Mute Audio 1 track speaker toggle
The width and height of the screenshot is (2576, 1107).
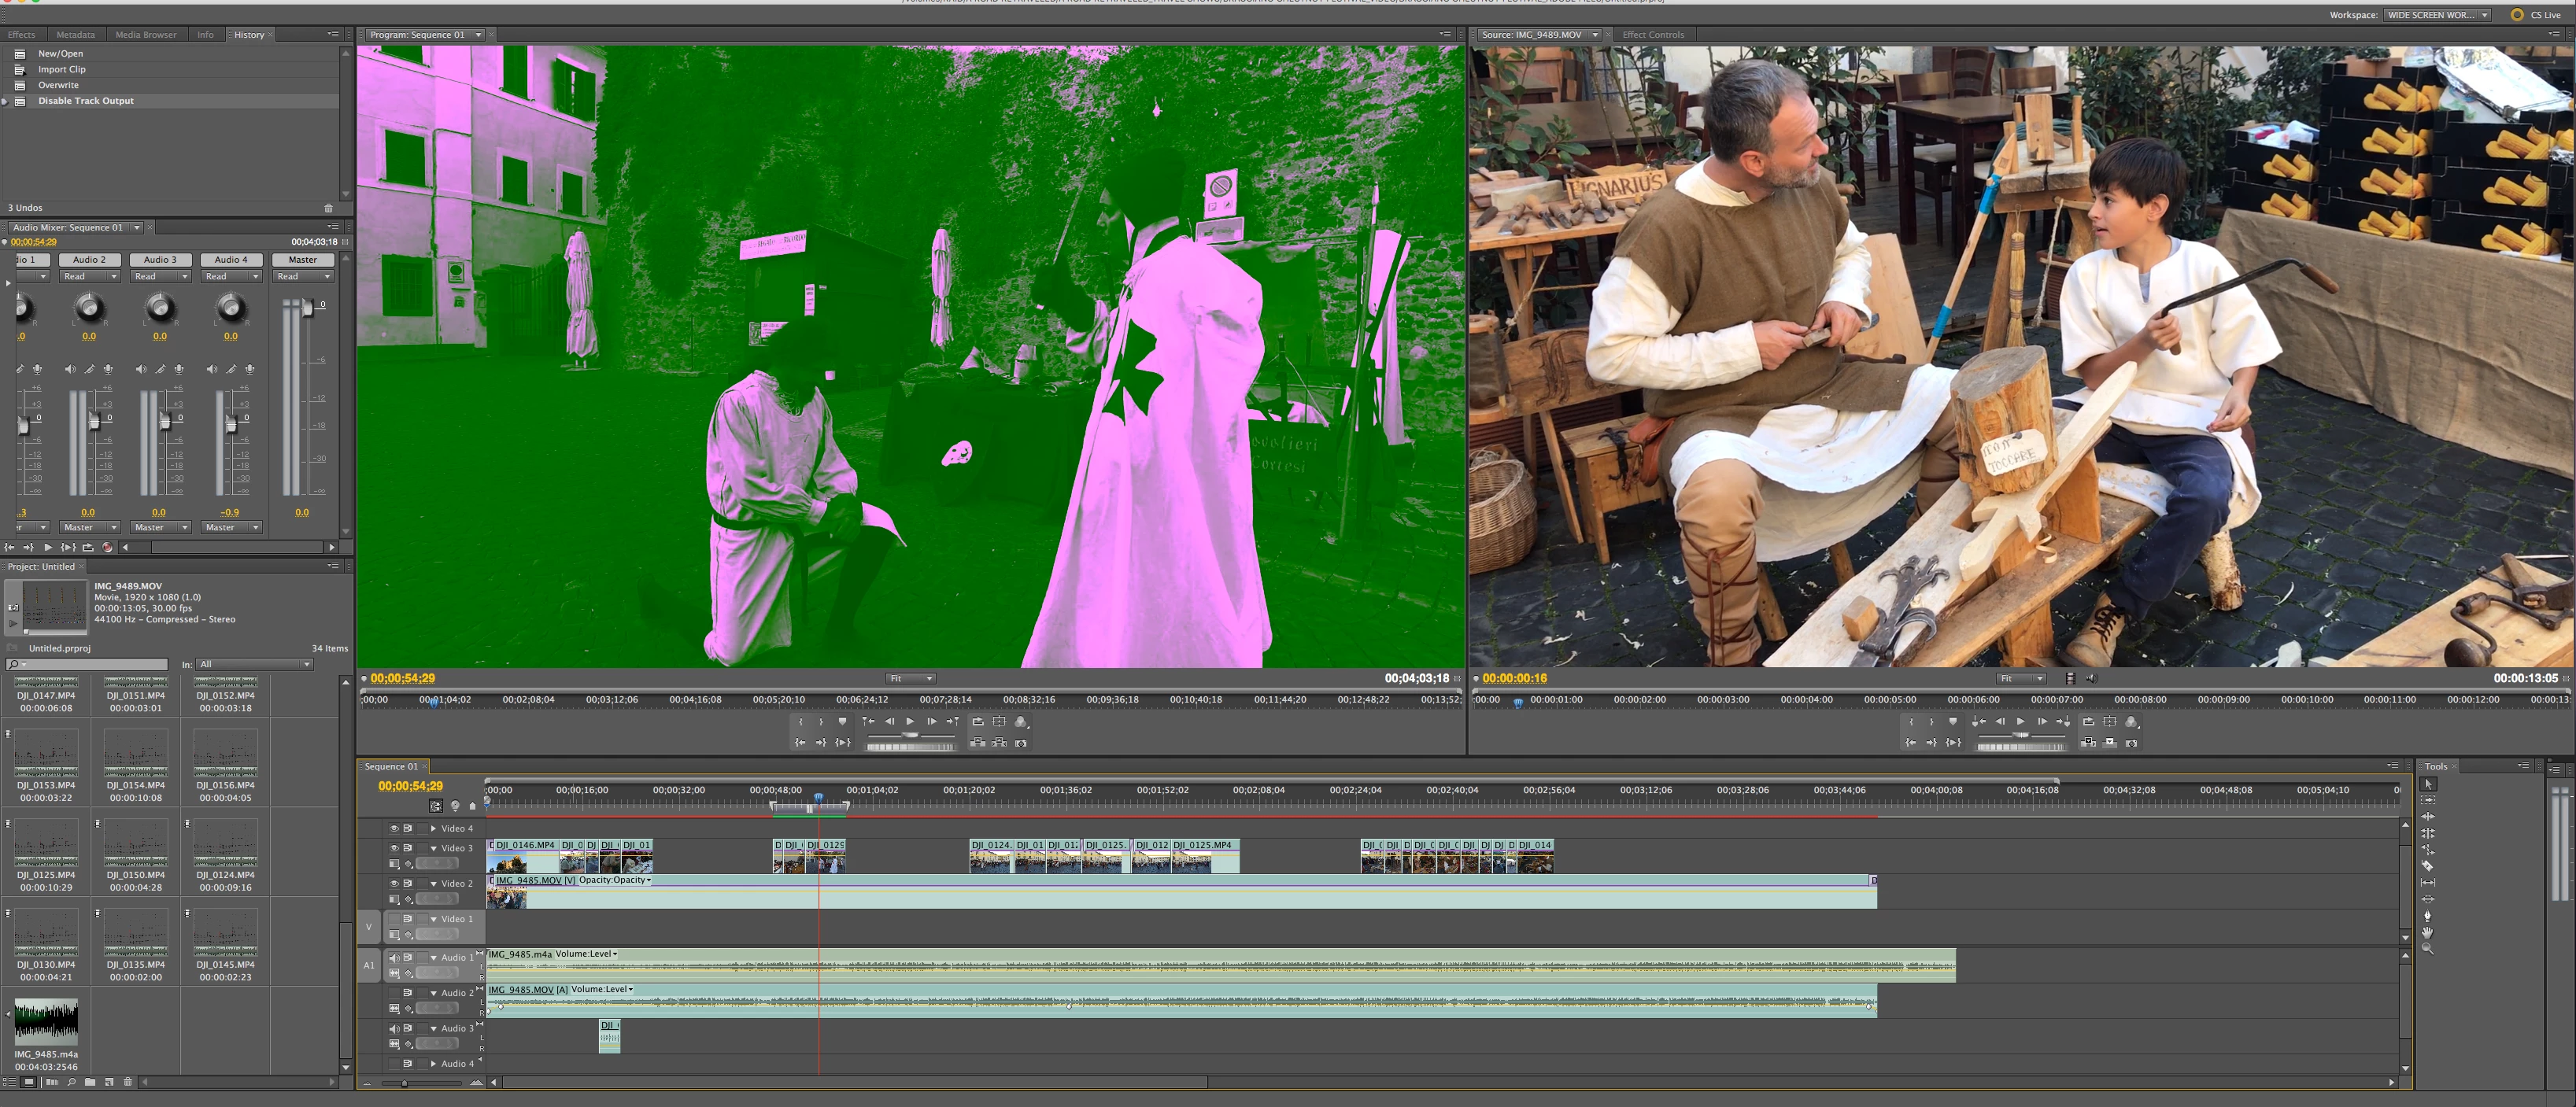(x=394, y=958)
